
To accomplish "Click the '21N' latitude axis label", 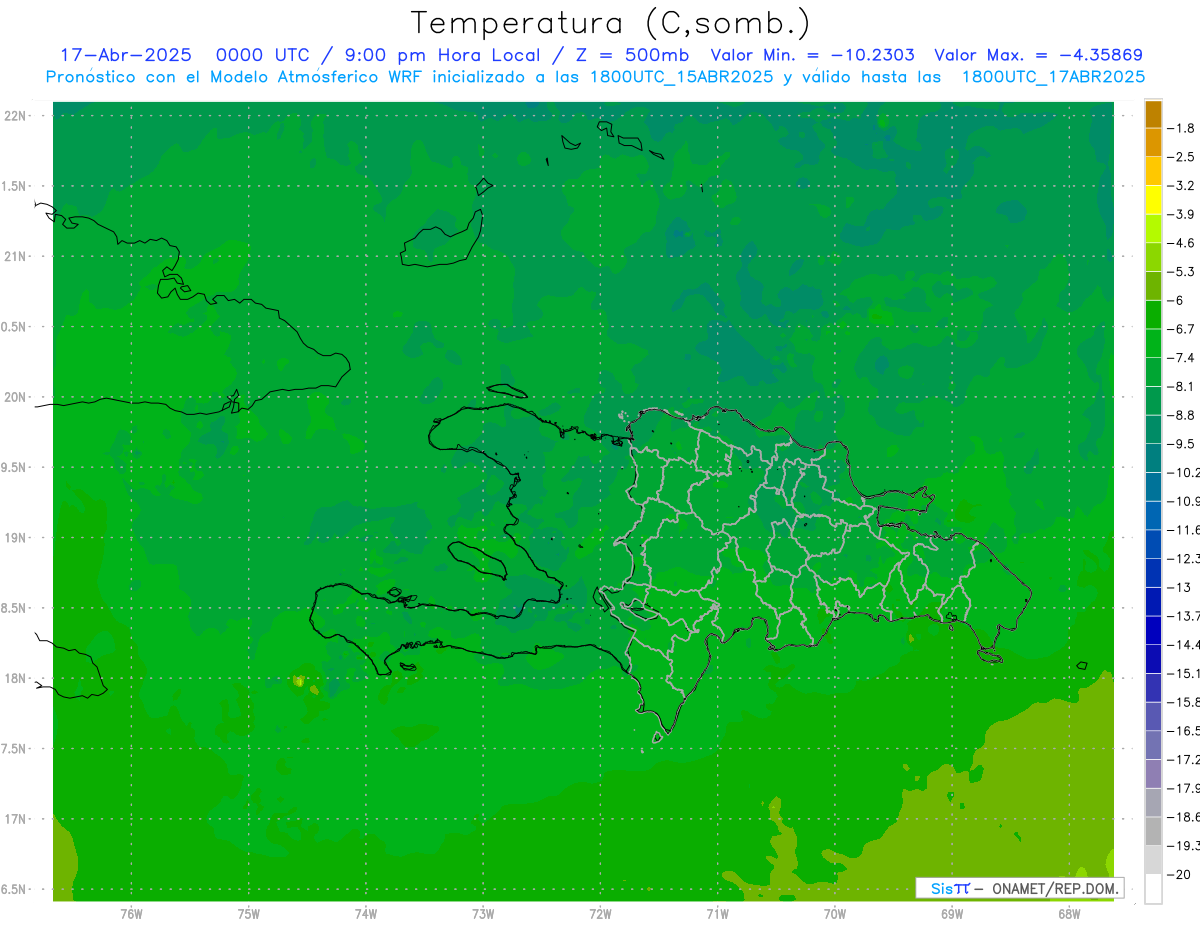I will 16,256.
